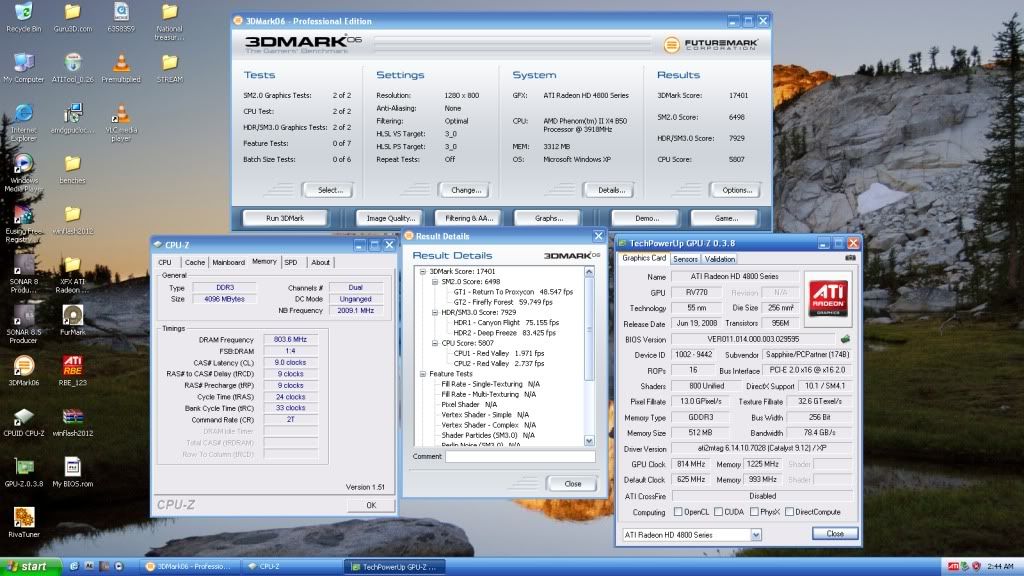Open the benches folder on desktop
The height and width of the screenshot is (576, 1024).
[x=72, y=169]
